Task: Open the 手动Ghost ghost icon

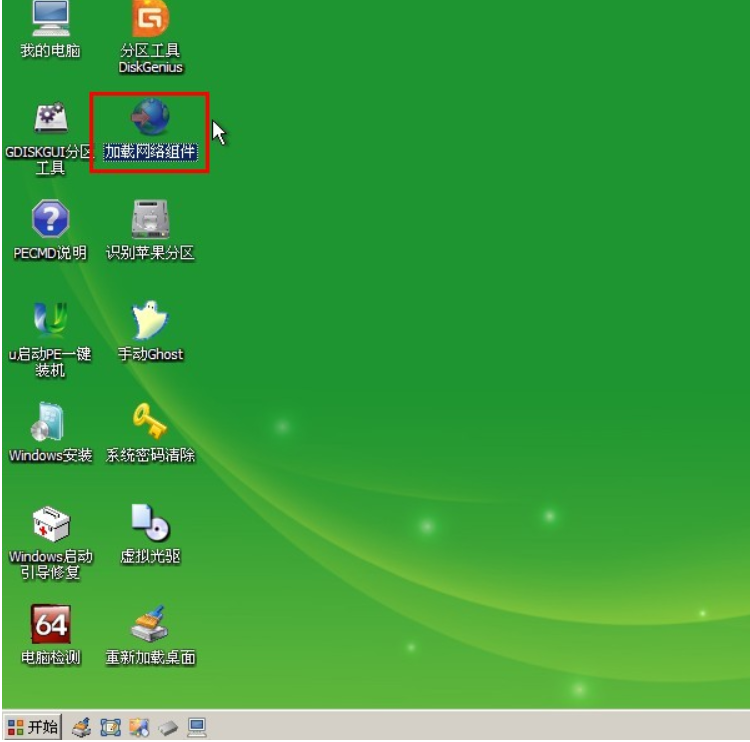Action: (150, 320)
